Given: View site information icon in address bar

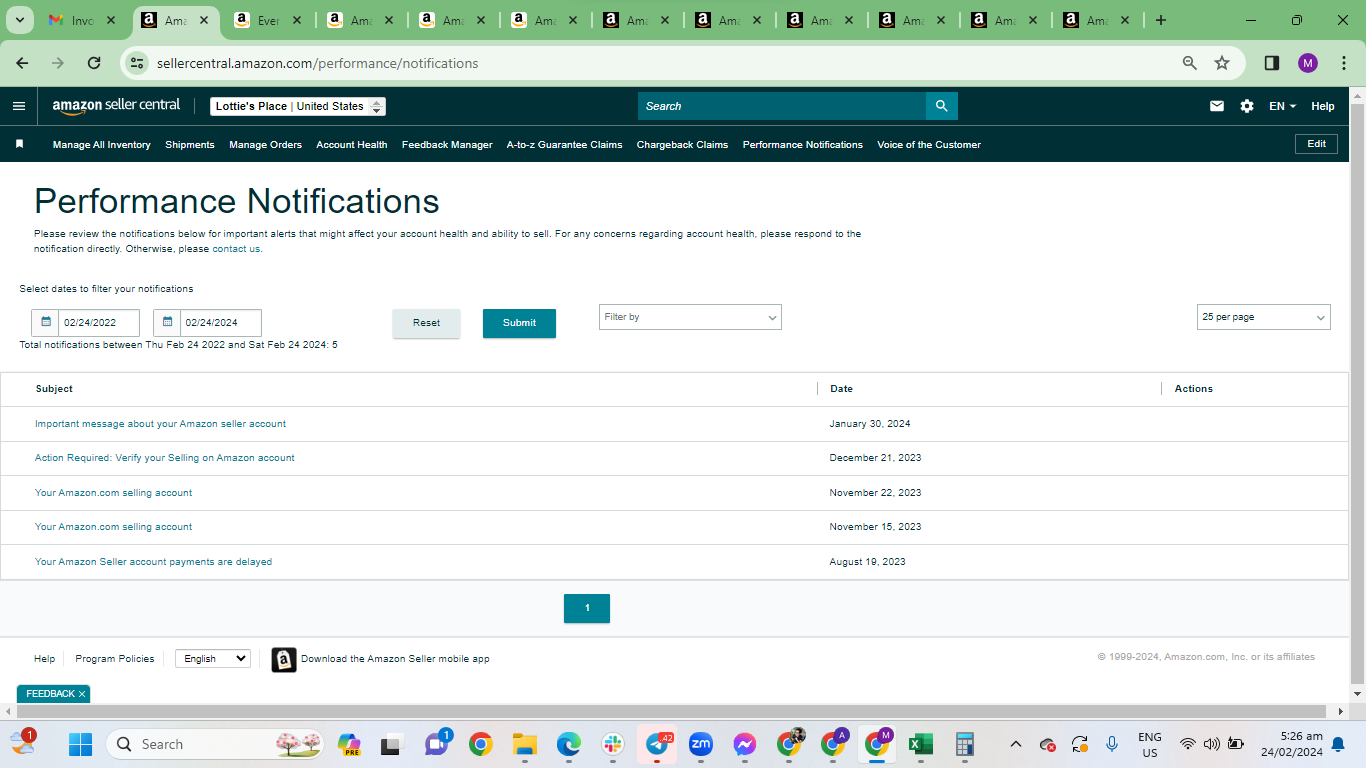Looking at the screenshot, I should click(138, 63).
